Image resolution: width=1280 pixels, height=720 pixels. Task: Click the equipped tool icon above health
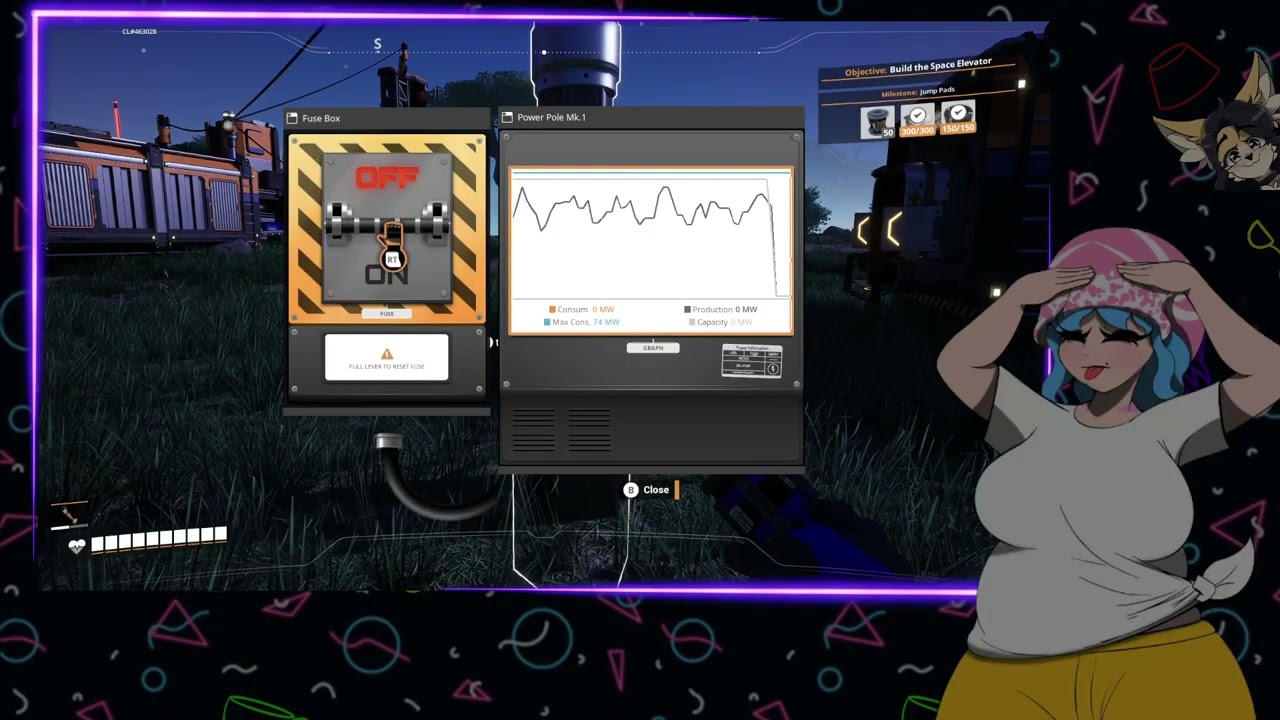click(x=70, y=516)
